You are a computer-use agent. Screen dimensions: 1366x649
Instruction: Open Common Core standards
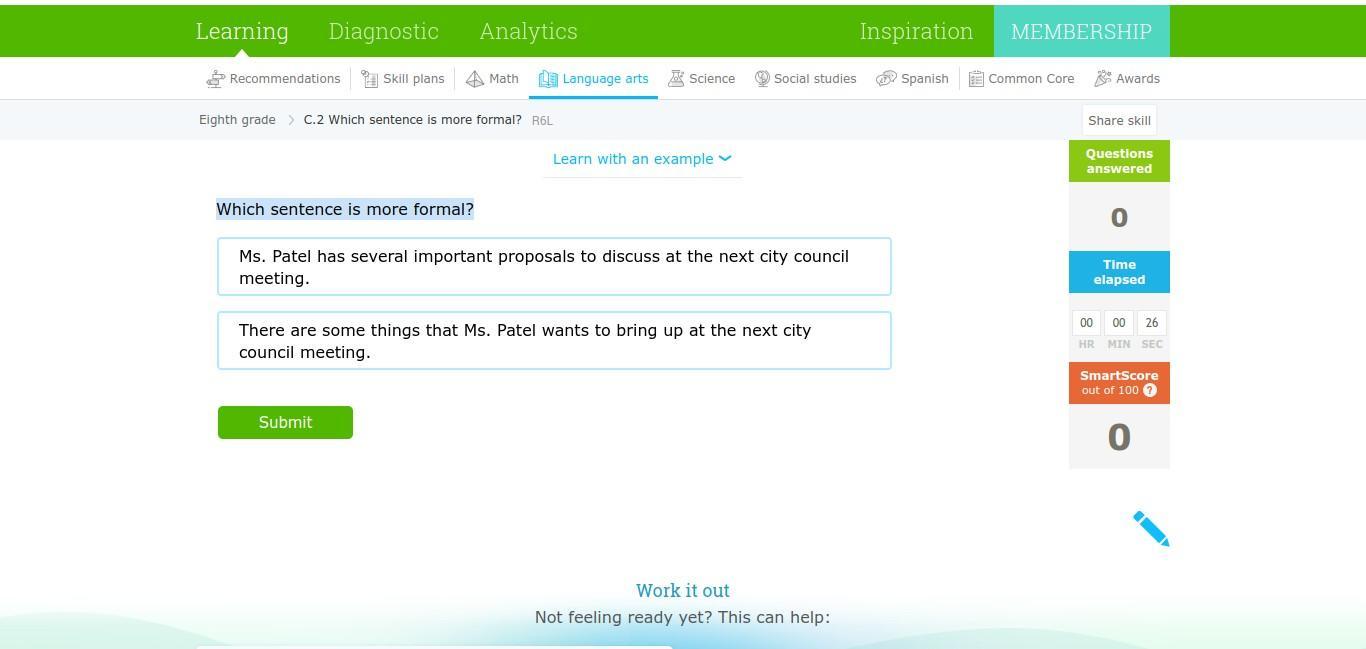[x=1021, y=79]
